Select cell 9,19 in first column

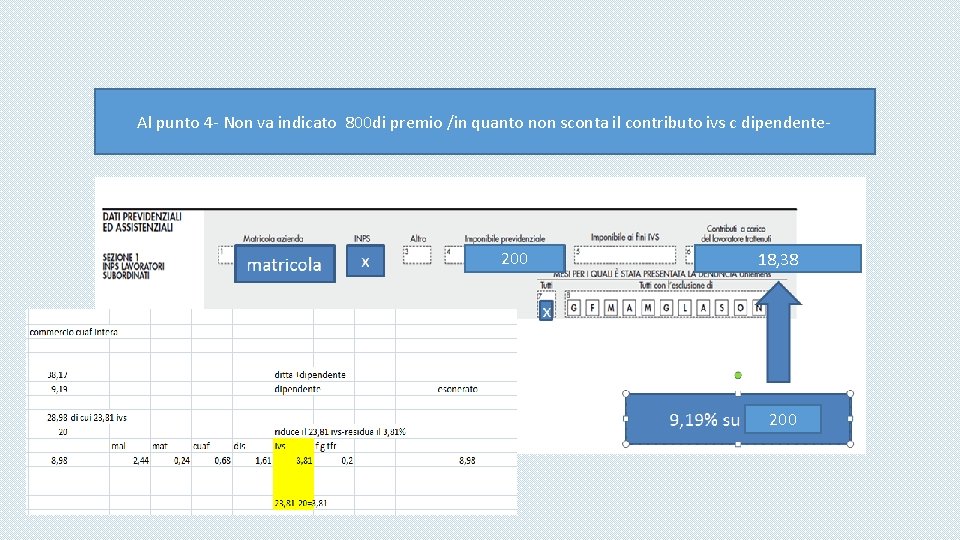pyautogui.click(x=69, y=389)
